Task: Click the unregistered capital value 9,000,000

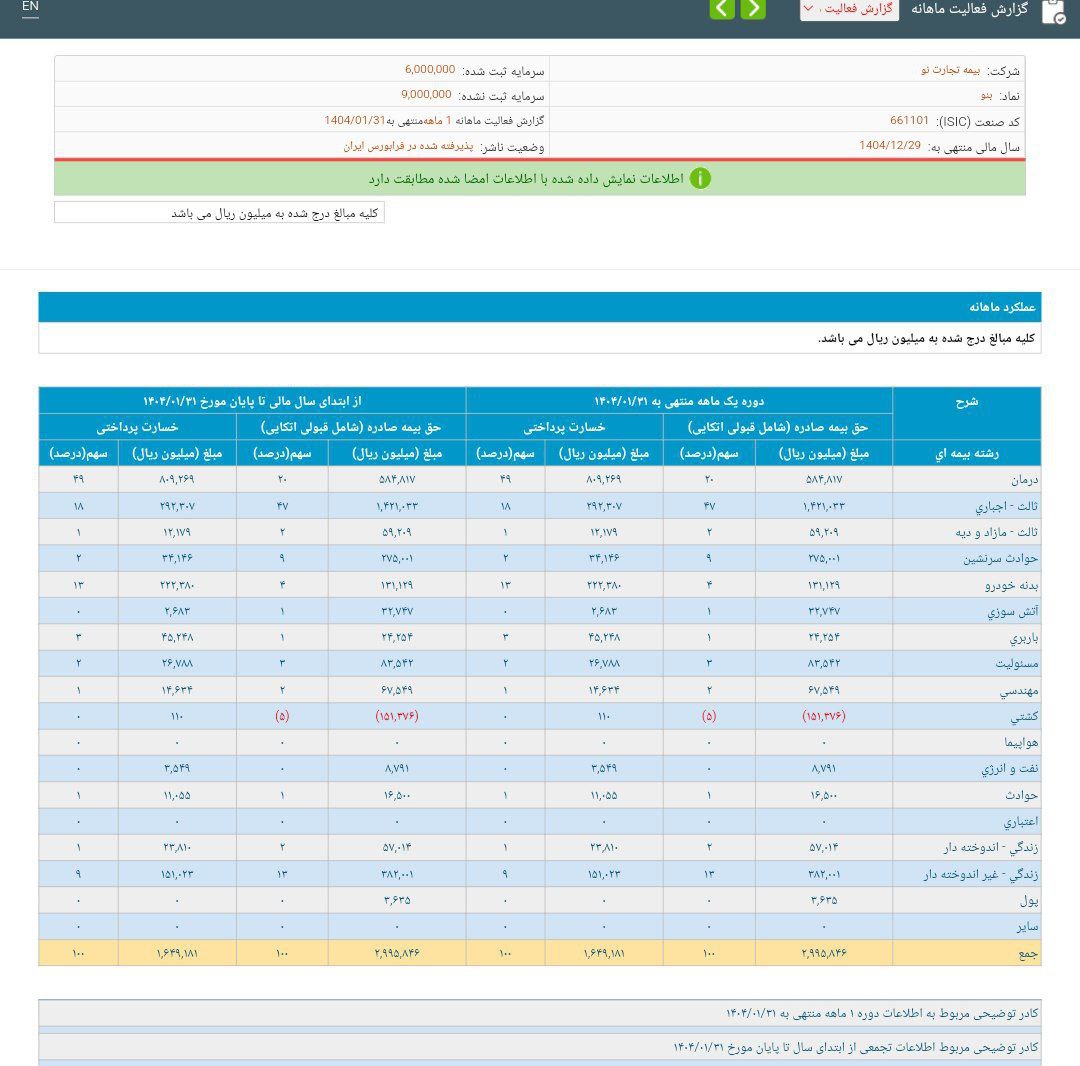Action: [426, 94]
